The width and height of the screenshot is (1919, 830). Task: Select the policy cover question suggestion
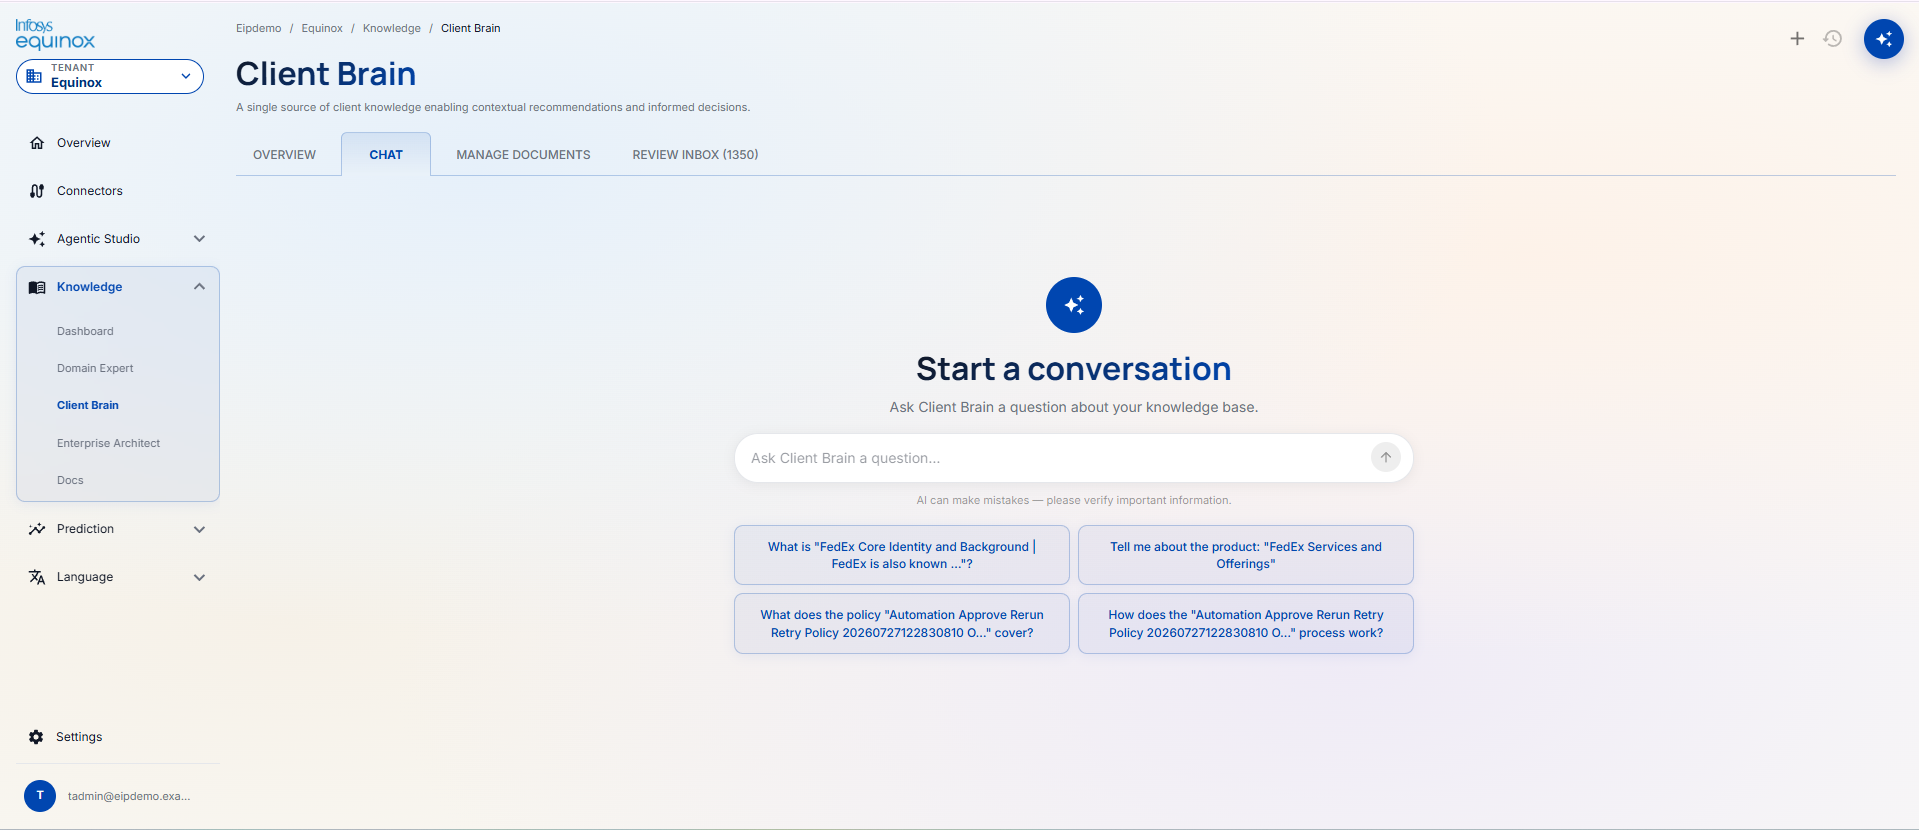(x=902, y=624)
